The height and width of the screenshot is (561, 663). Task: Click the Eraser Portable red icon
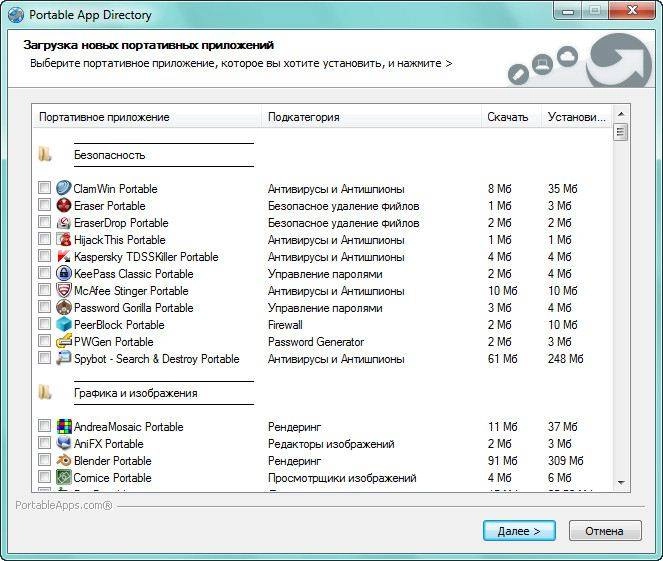(x=63, y=205)
